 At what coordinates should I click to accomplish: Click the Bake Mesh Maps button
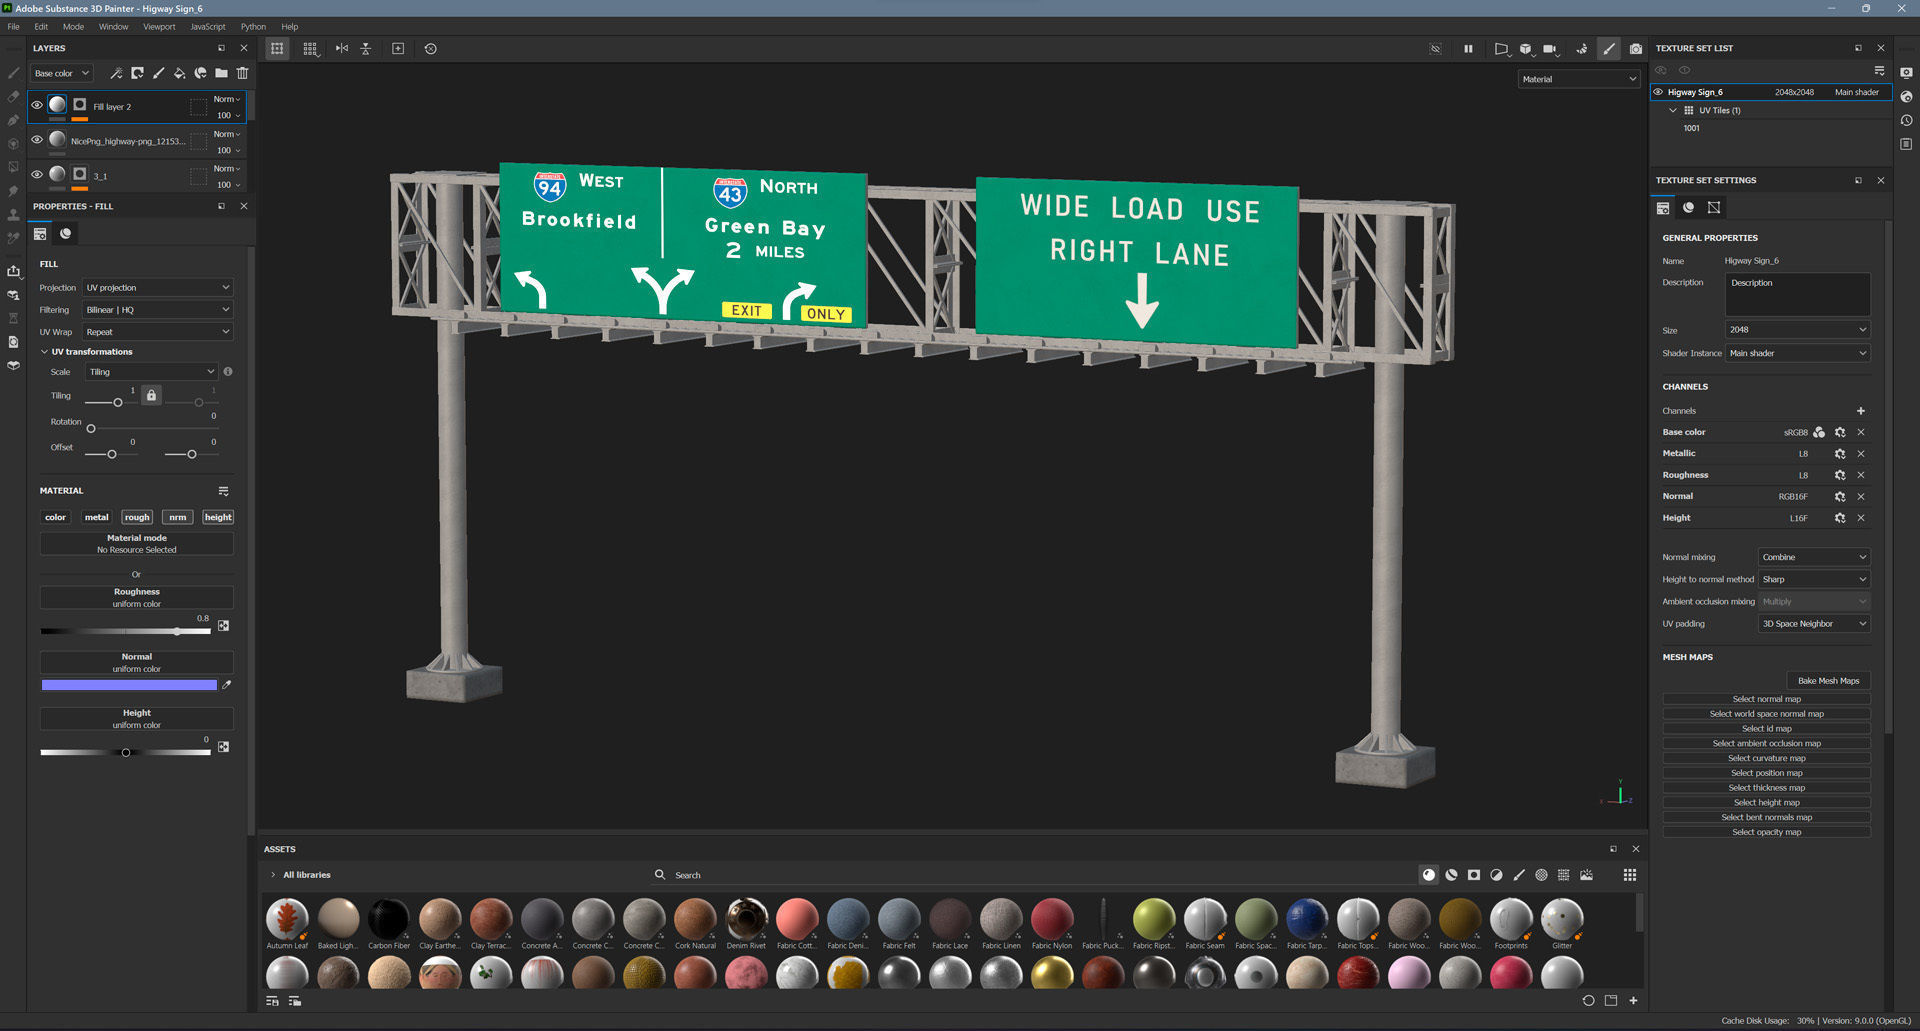[x=1828, y=681]
